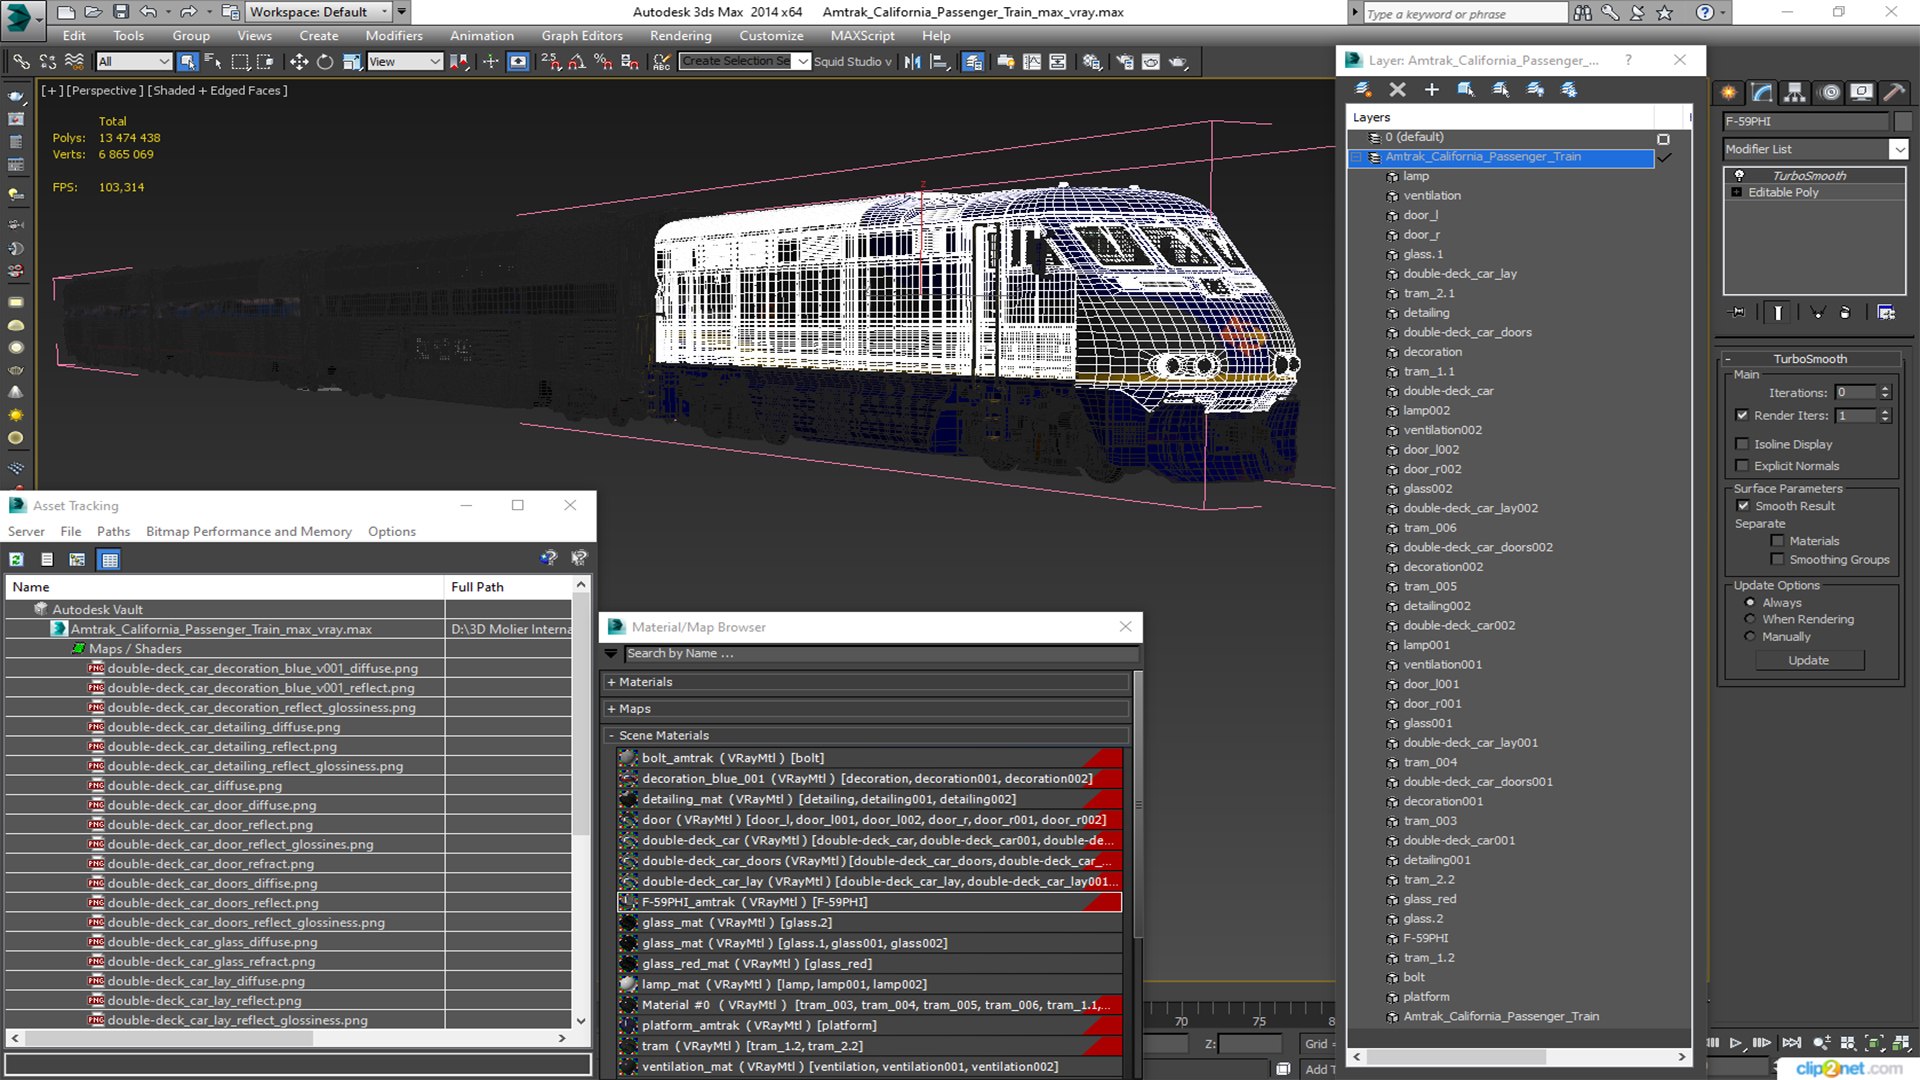Viewport: 1920px width, 1080px height.
Task: Open the Material Editor from toolbar
Action: pyautogui.click(x=1092, y=62)
